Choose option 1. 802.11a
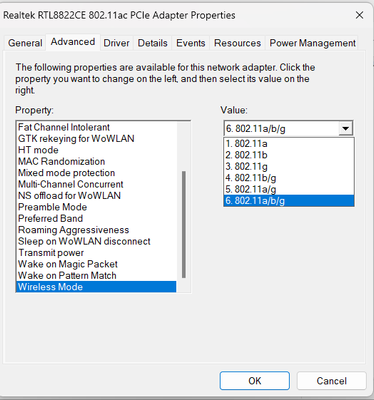 pyautogui.click(x=289, y=144)
